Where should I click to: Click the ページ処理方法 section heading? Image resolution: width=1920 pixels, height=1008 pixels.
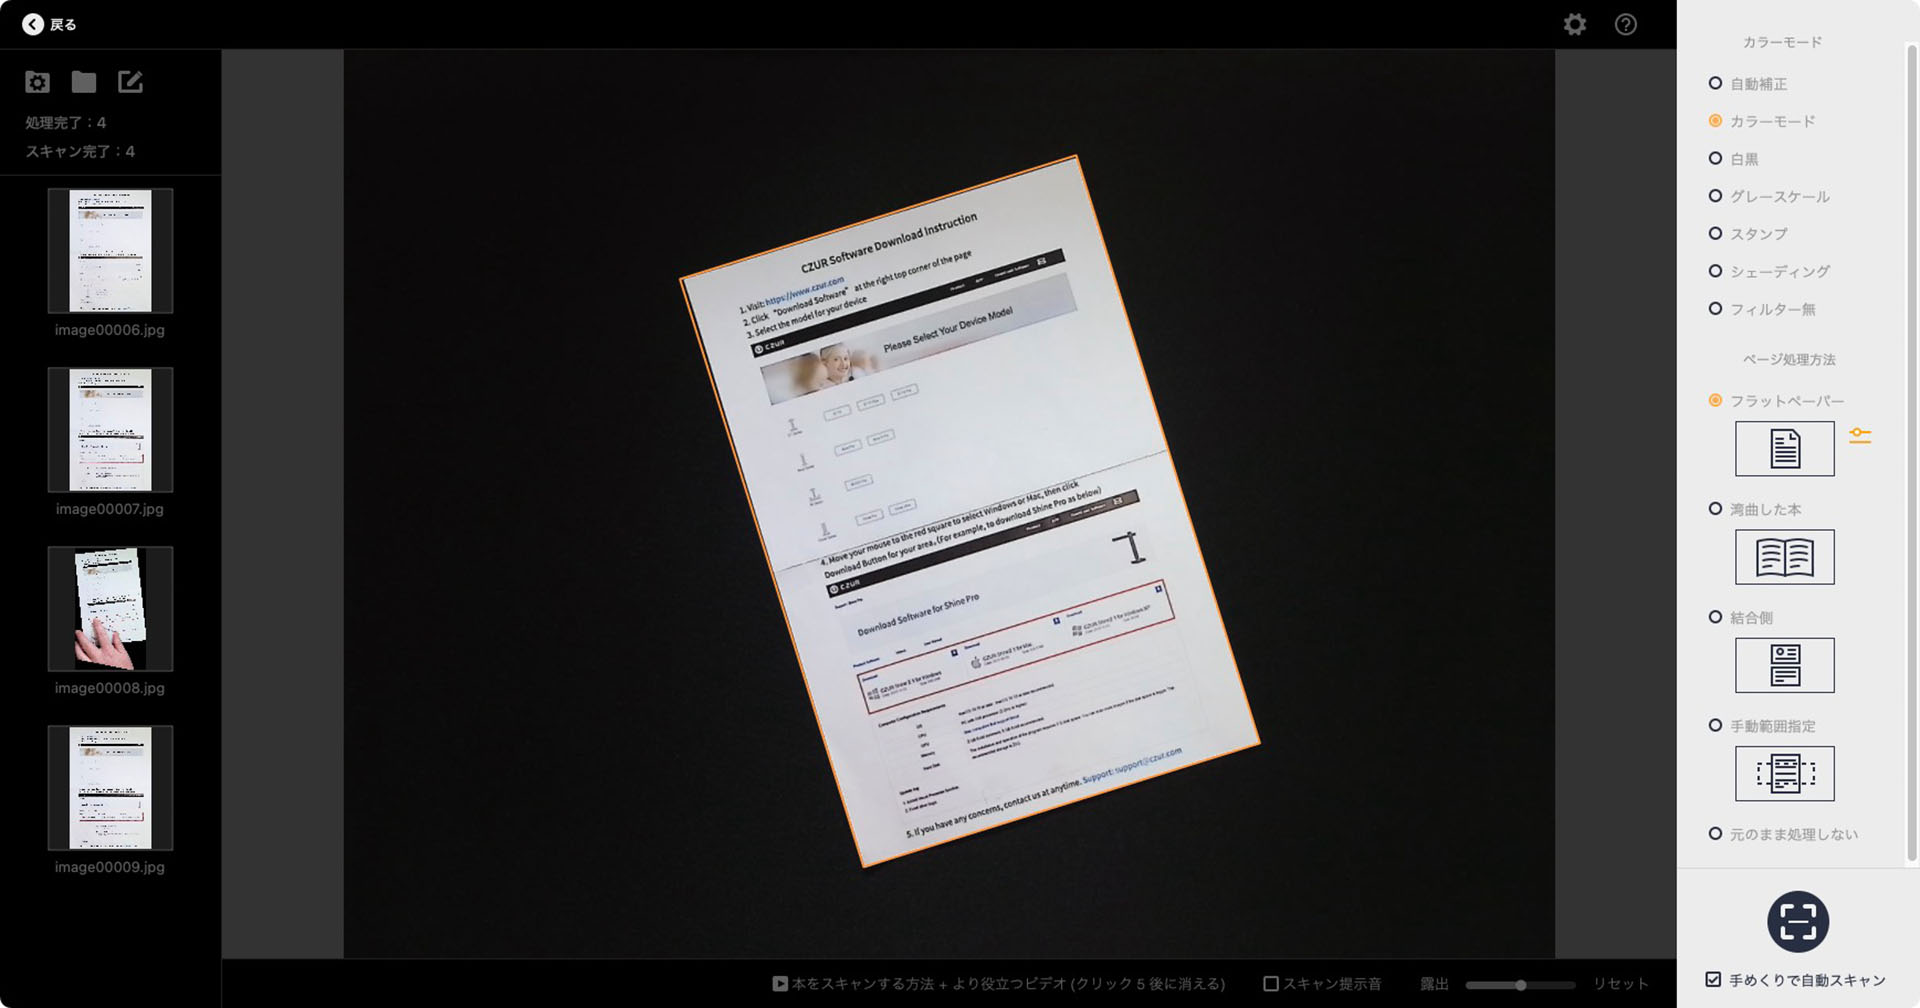tap(1789, 360)
